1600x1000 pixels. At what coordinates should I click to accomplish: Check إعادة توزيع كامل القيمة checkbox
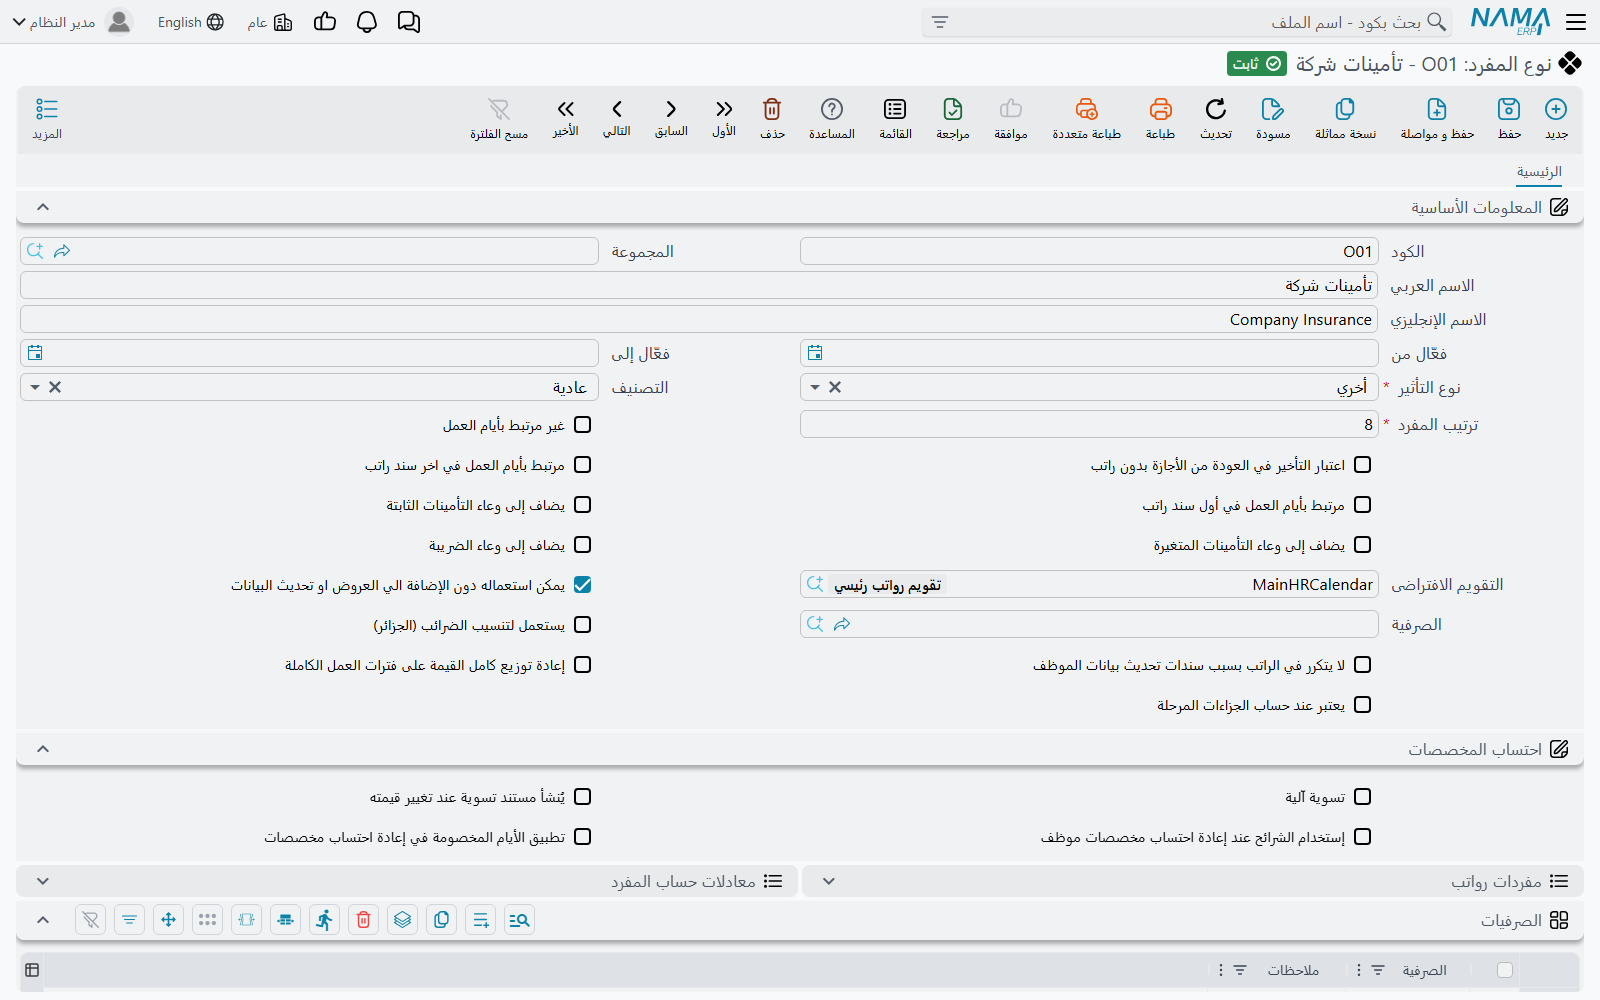[583, 665]
